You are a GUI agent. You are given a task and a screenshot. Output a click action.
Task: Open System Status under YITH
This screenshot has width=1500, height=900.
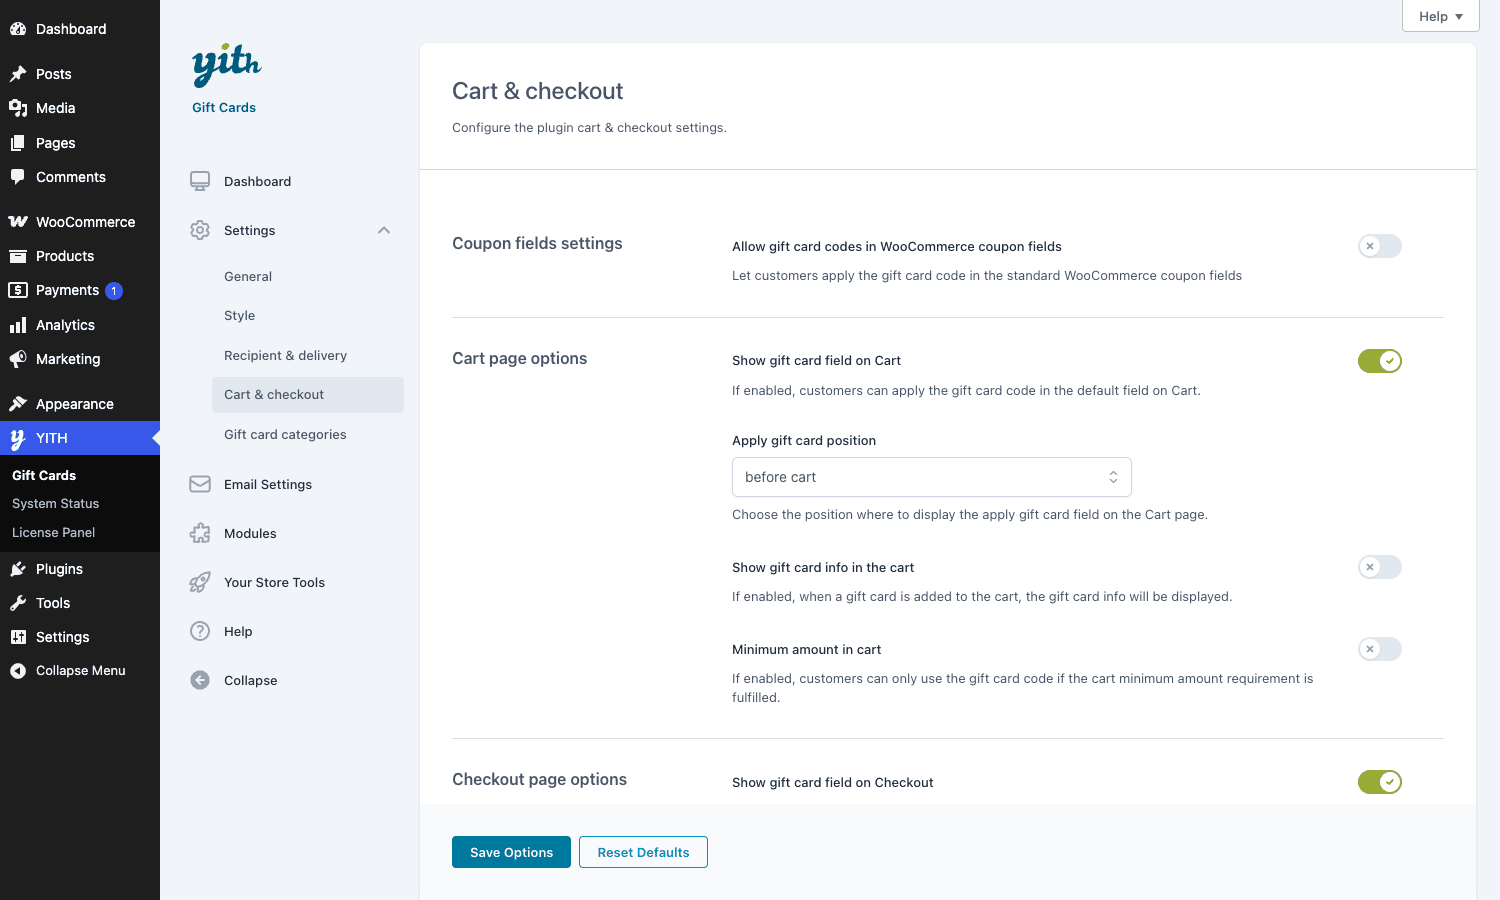pyautogui.click(x=56, y=503)
